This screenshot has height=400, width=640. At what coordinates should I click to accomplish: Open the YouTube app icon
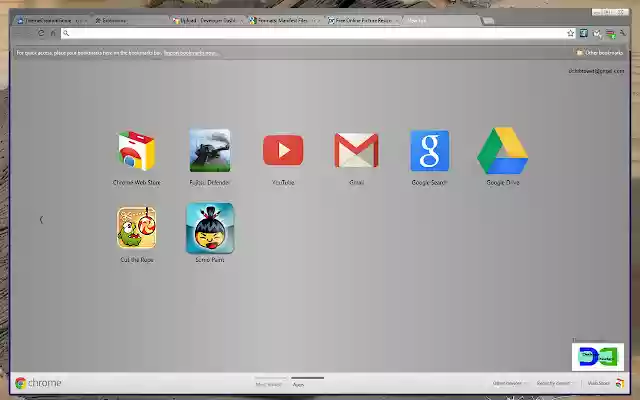coord(283,150)
